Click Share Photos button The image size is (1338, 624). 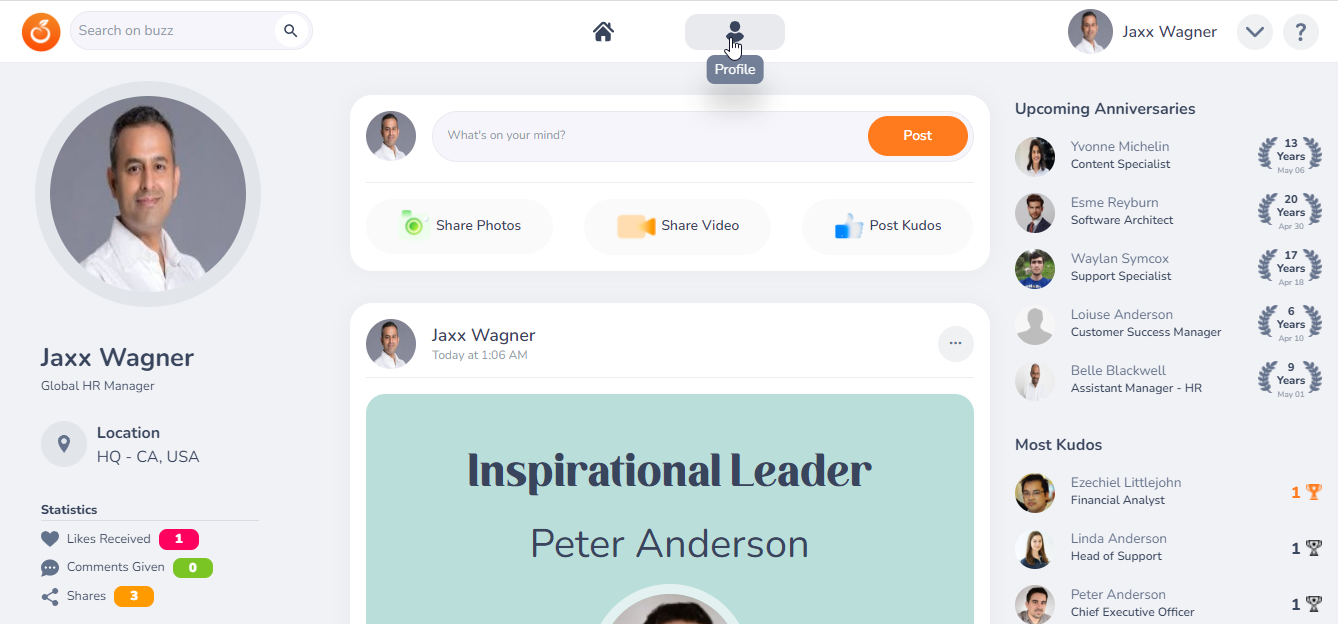tap(459, 226)
